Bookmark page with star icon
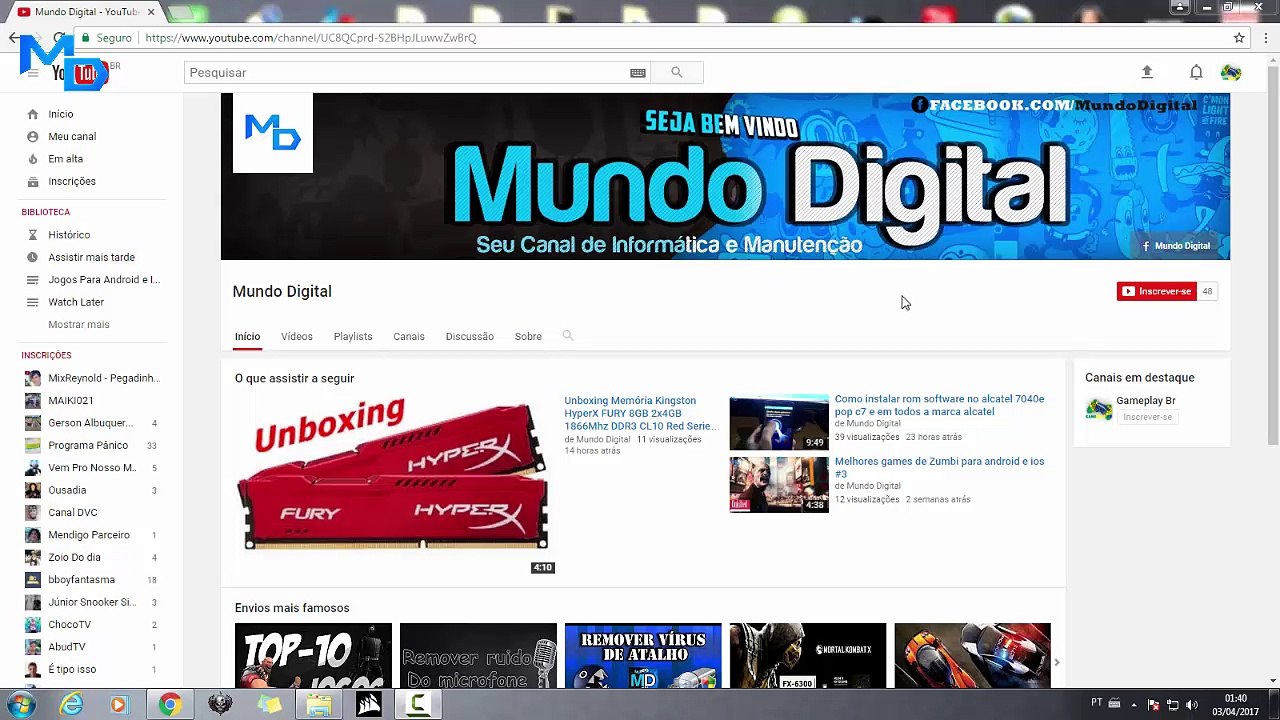The width and height of the screenshot is (1280, 720). point(1239,38)
